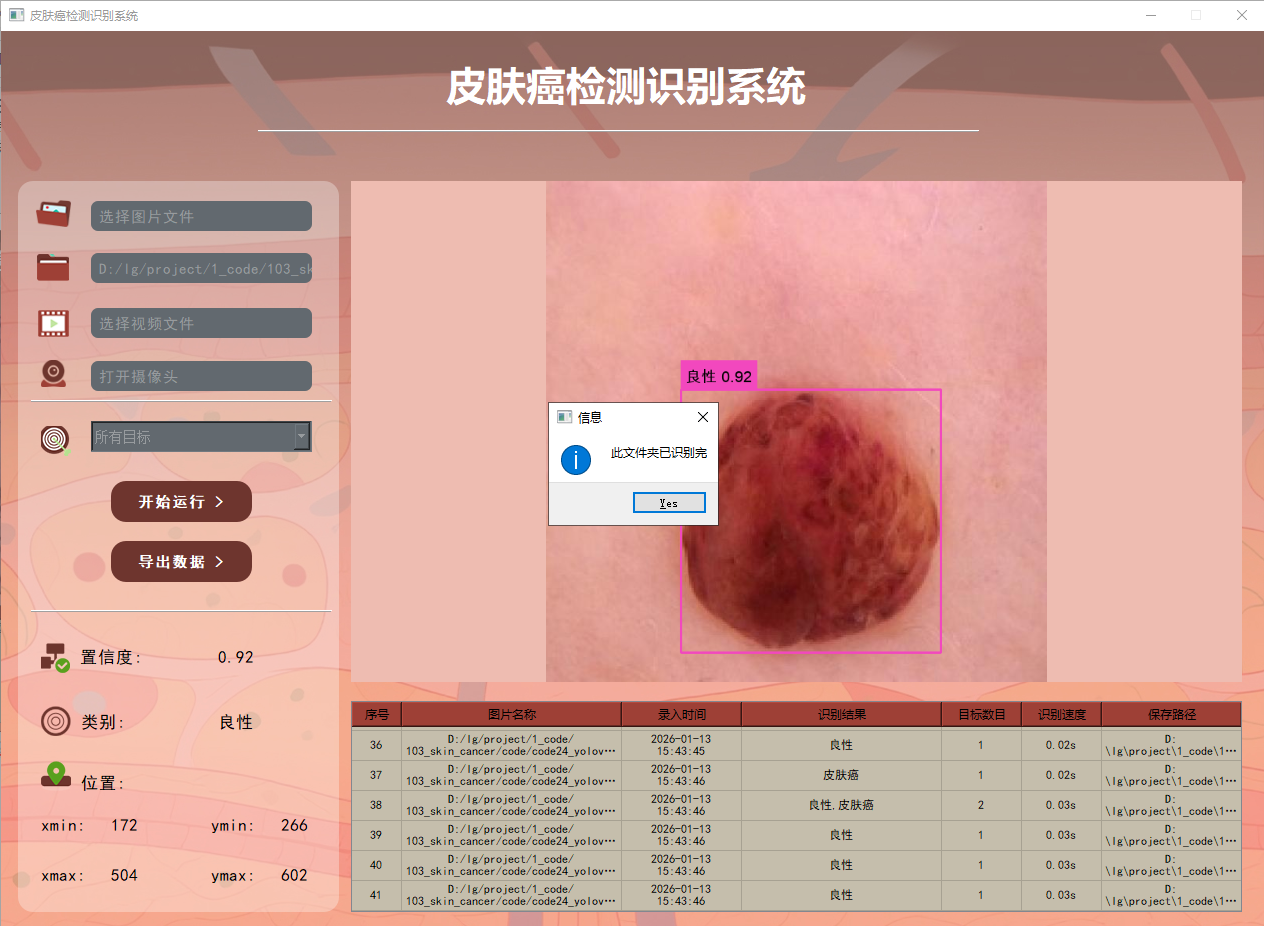Click the dark red folder icon
The image size is (1264, 926).
[54, 267]
